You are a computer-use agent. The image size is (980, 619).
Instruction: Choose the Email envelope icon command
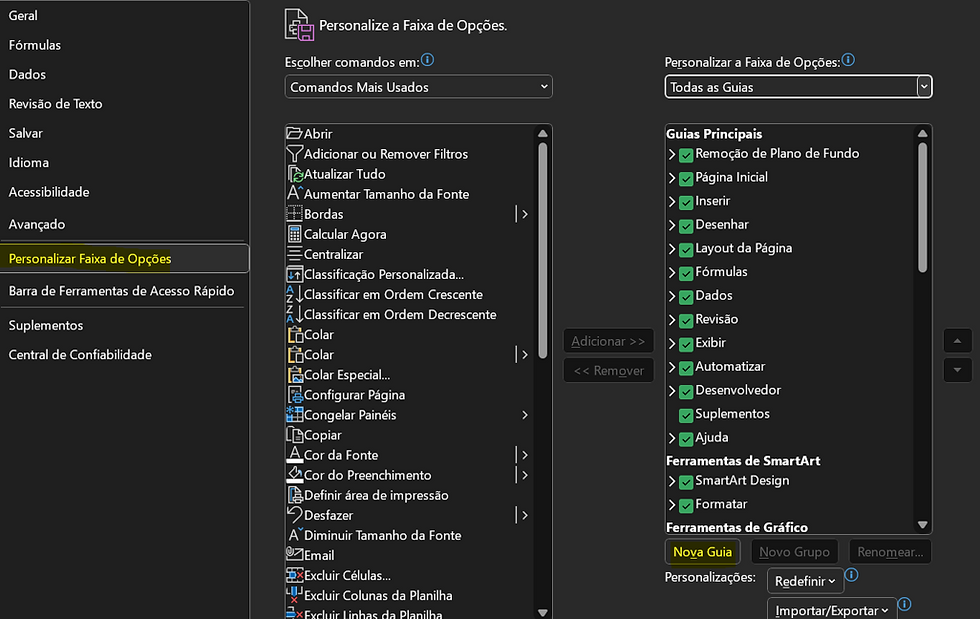click(x=294, y=555)
